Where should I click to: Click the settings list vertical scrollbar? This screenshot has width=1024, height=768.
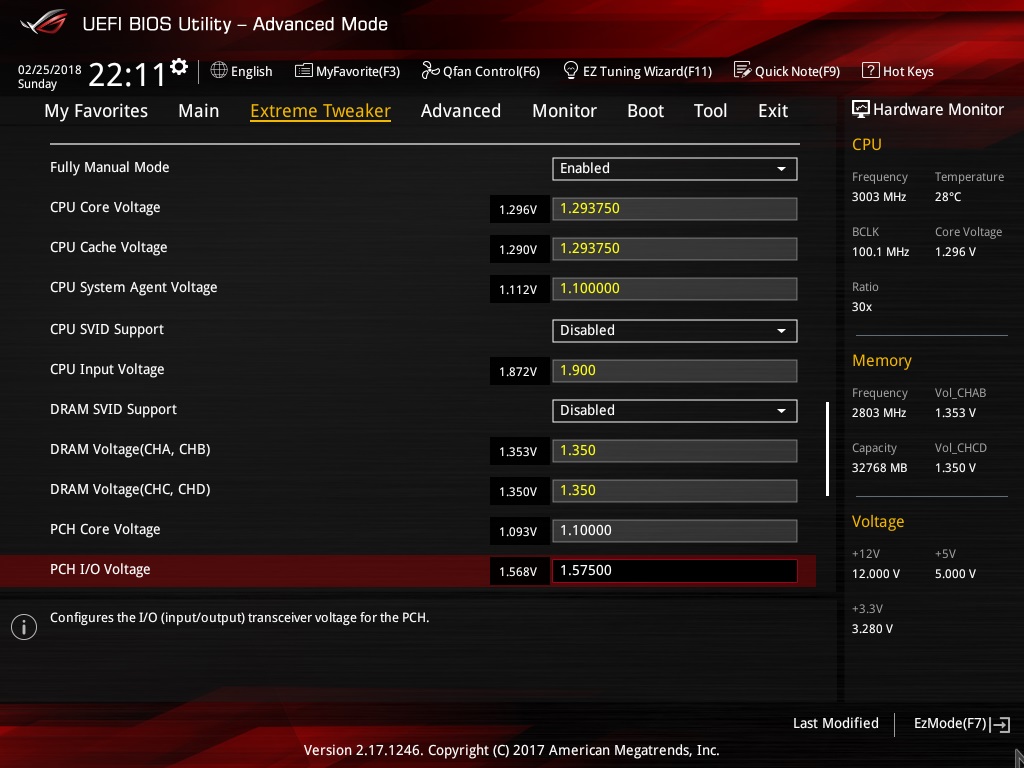click(x=827, y=449)
